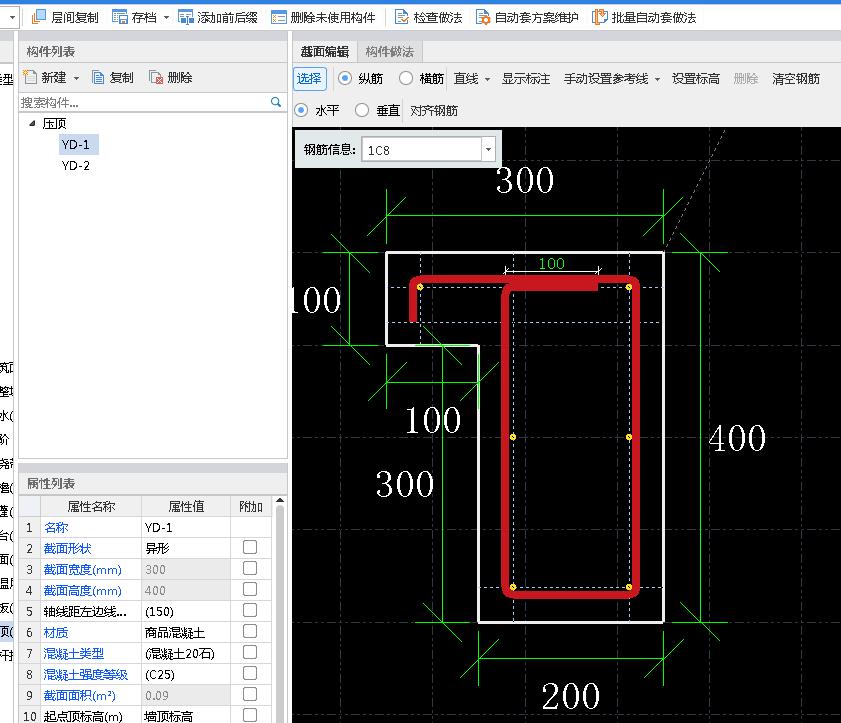841x723 pixels.
Task: Click the 批量自动套做法 icon
Action: (600, 17)
